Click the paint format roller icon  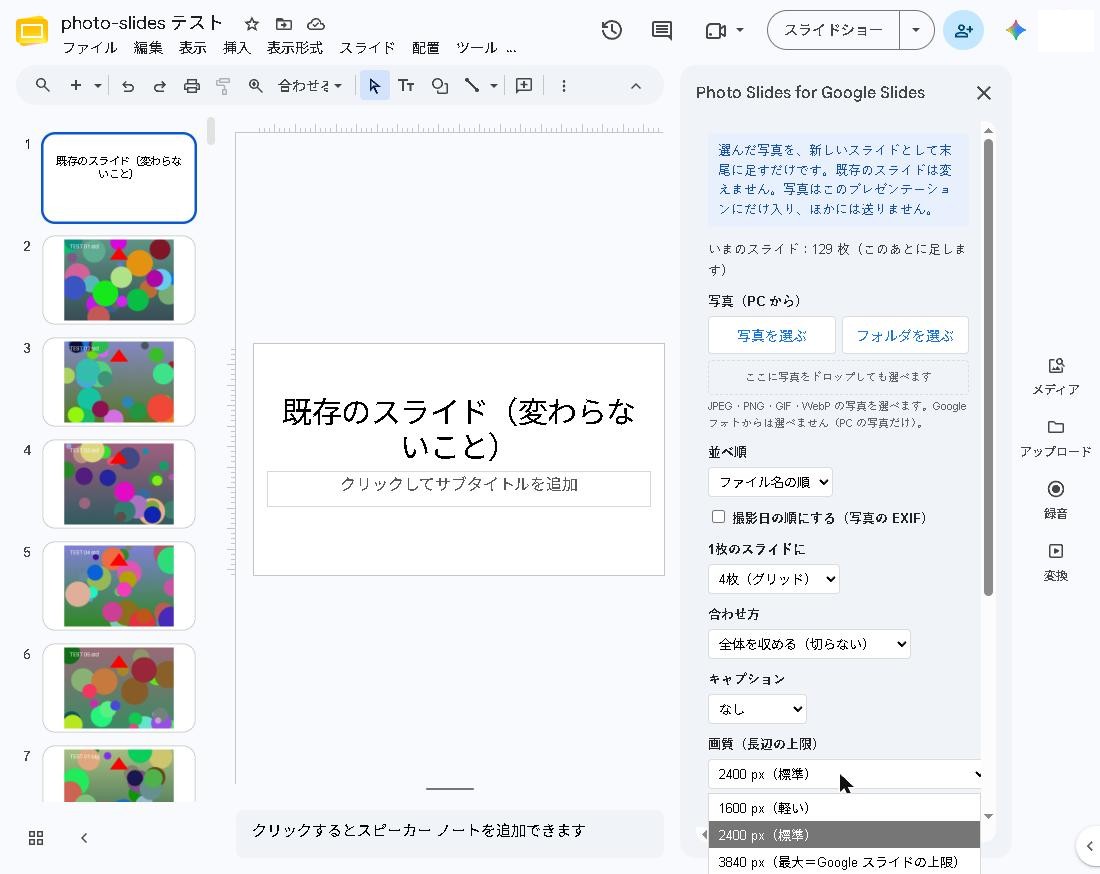pyautogui.click(x=223, y=86)
